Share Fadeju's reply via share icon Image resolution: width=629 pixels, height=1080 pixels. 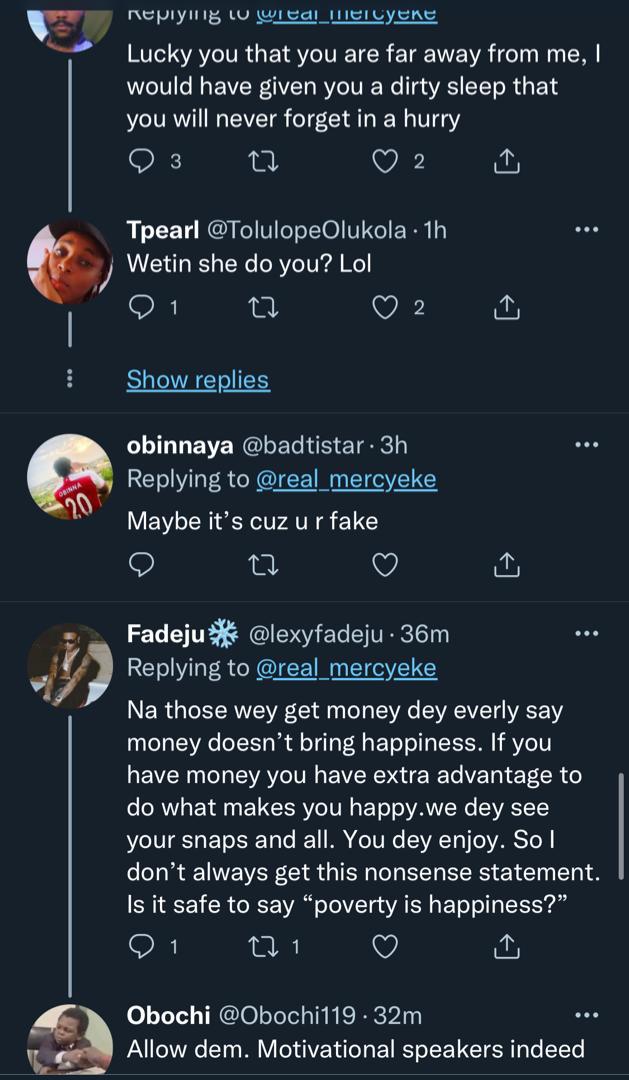pos(507,945)
